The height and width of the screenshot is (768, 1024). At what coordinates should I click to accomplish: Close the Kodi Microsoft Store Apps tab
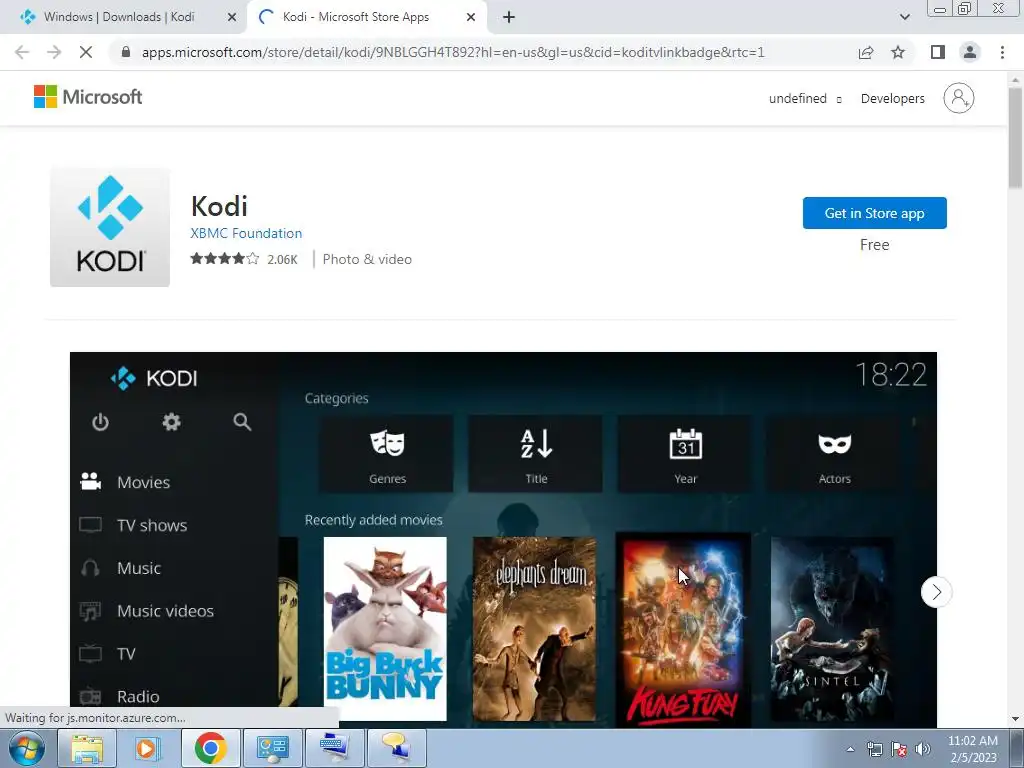click(471, 18)
